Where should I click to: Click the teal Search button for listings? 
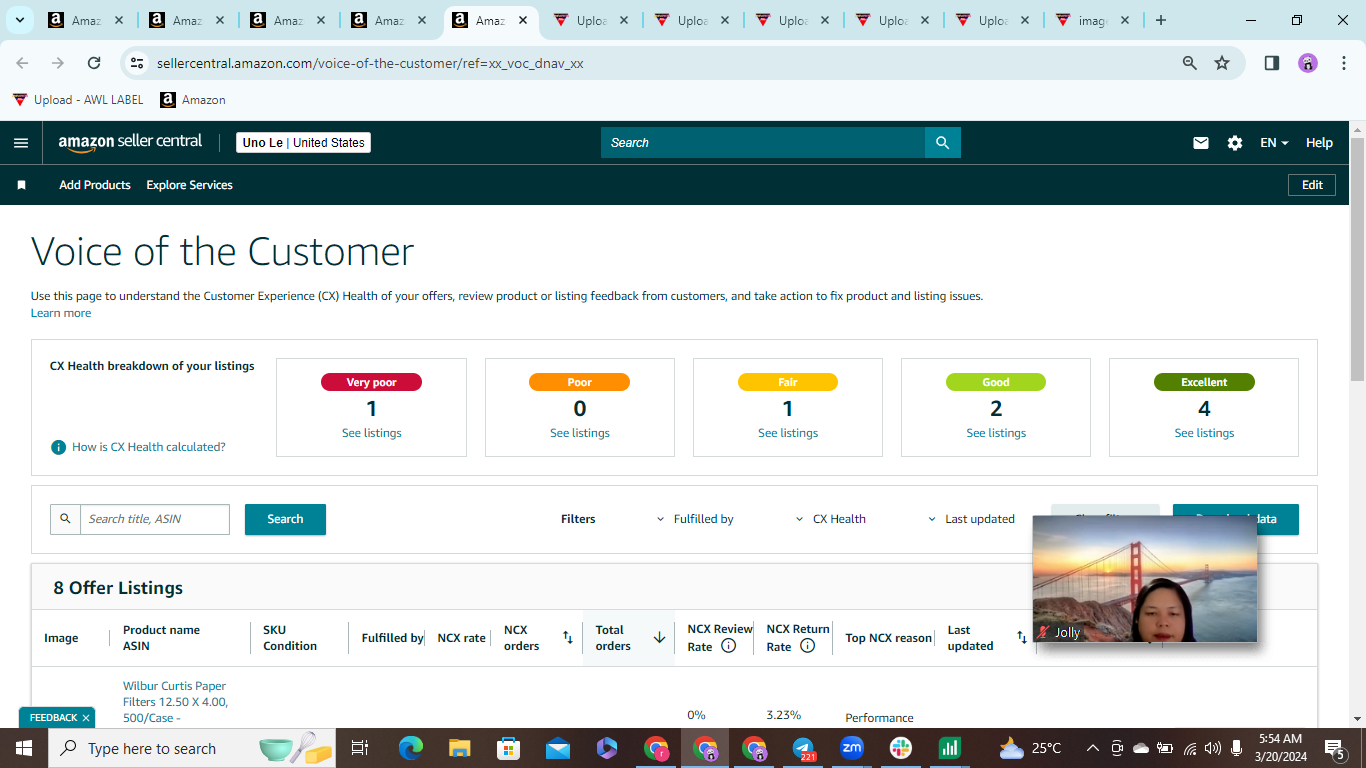pos(285,519)
